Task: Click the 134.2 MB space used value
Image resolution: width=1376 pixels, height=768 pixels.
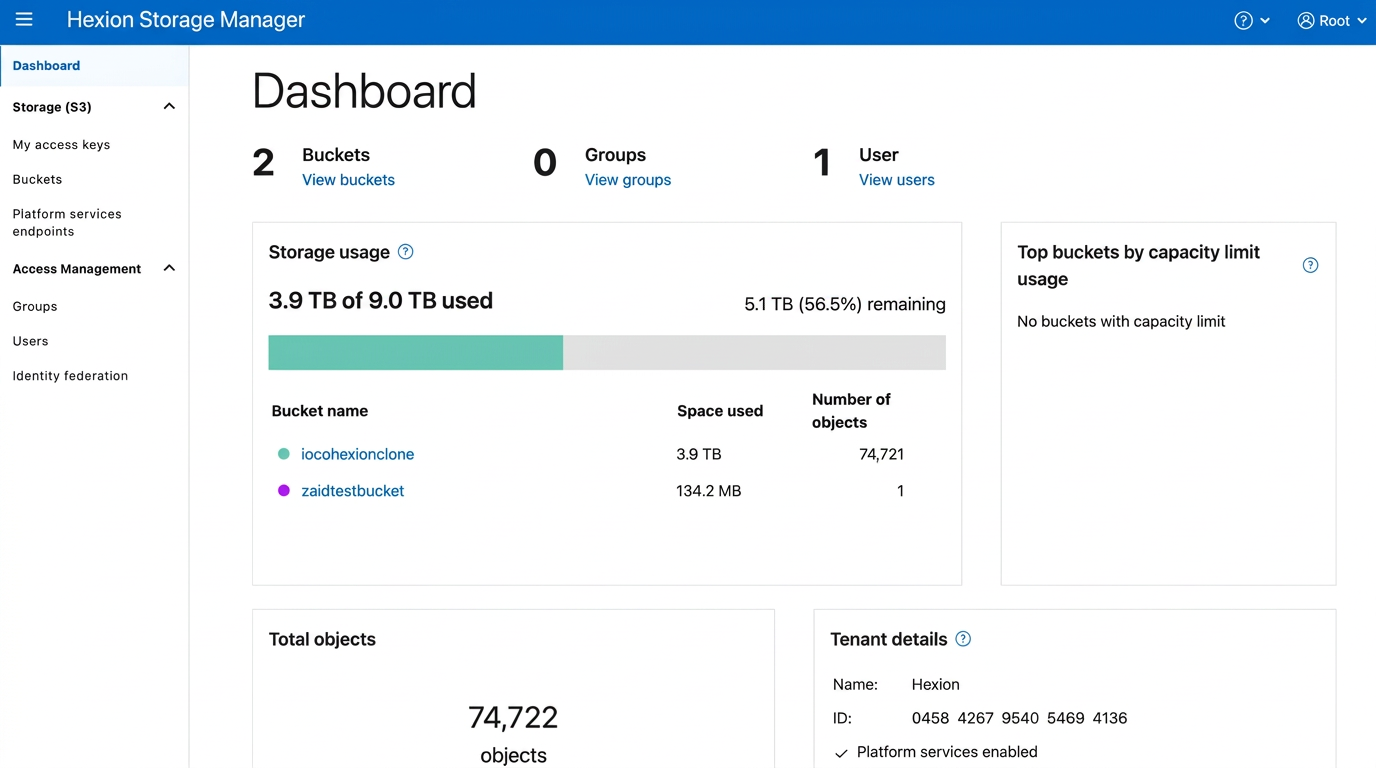Action: (x=709, y=491)
